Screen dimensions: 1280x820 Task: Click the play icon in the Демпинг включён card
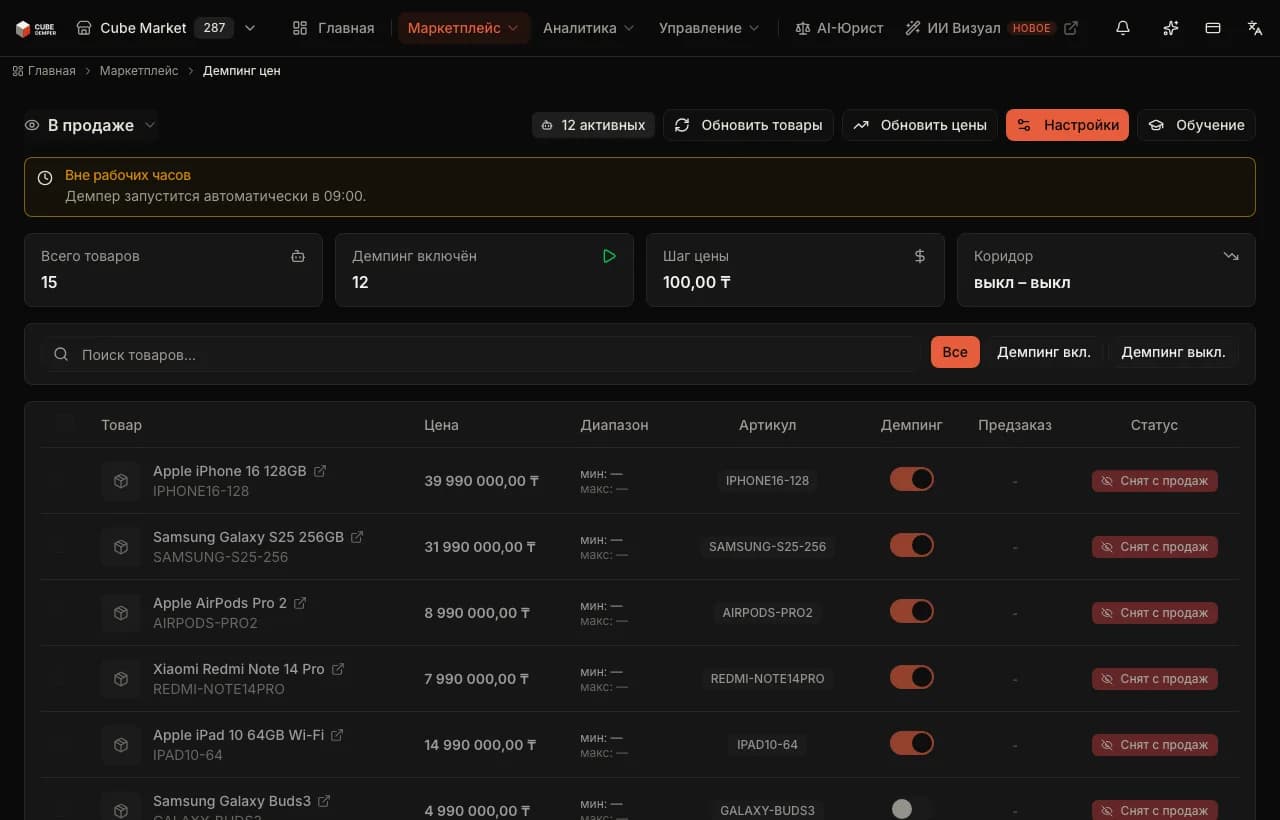(x=609, y=256)
